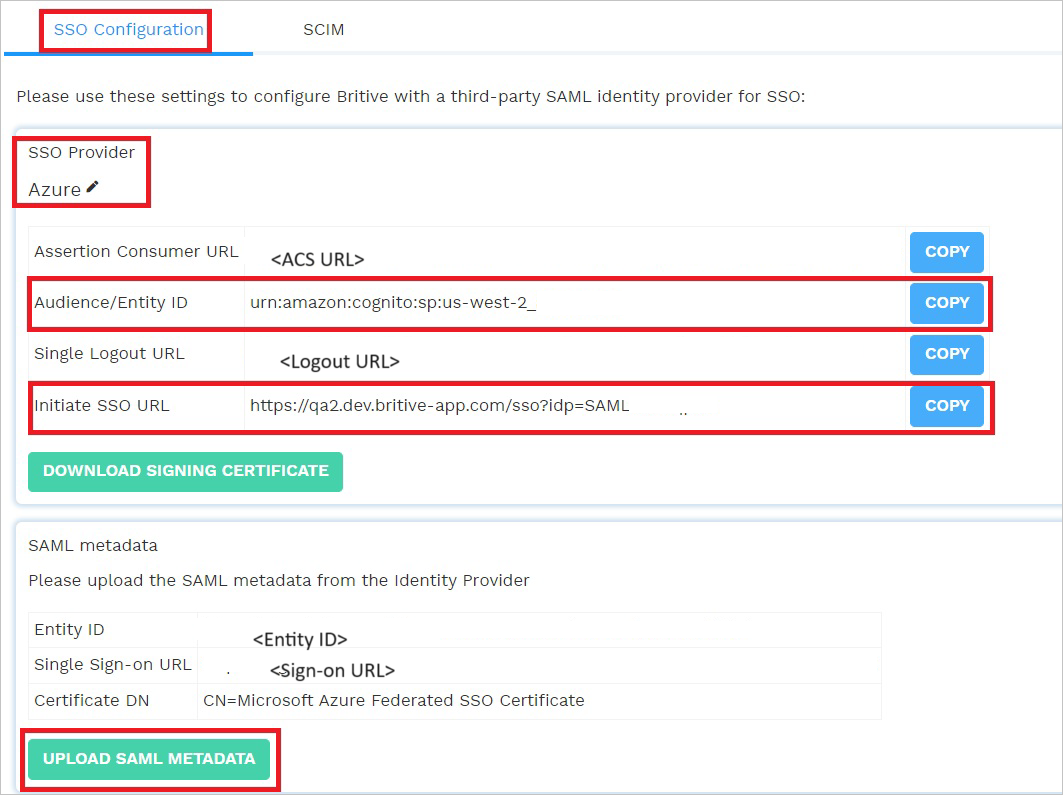The height and width of the screenshot is (795, 1063).
Task: Open the SCIM tab
Action: 323,30
